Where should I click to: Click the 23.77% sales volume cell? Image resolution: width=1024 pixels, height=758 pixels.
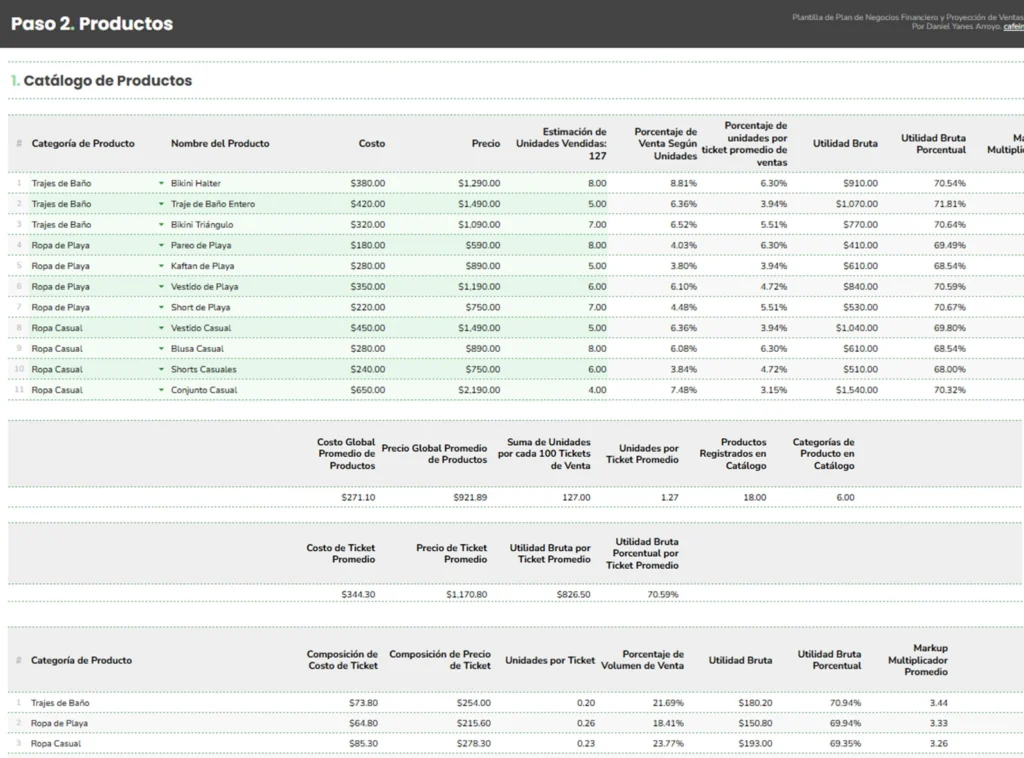pyautogui.click(x=668, y=744)
